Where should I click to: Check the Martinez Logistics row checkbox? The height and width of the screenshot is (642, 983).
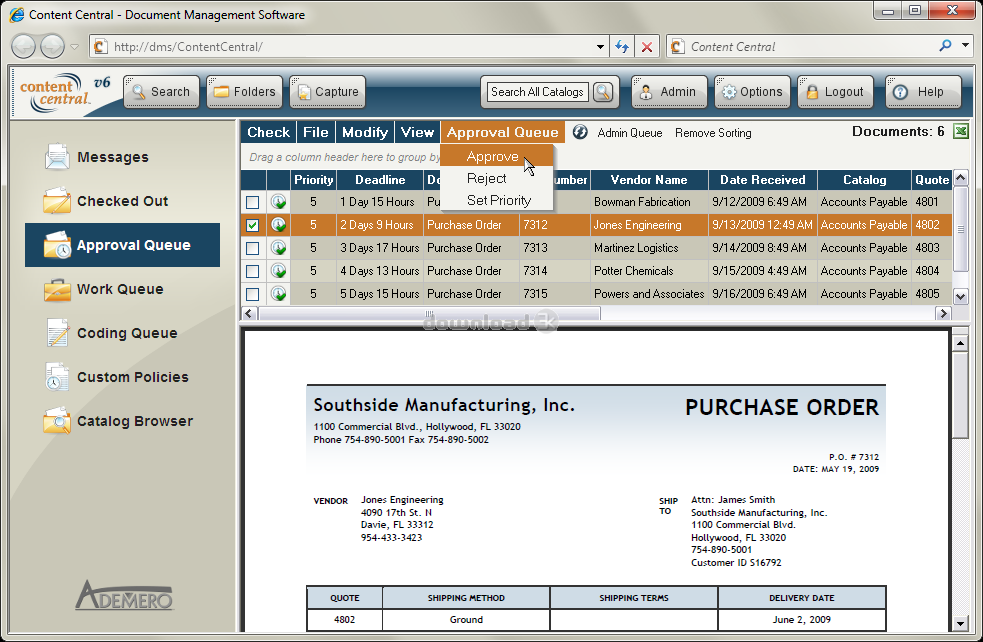pos(253,248)
